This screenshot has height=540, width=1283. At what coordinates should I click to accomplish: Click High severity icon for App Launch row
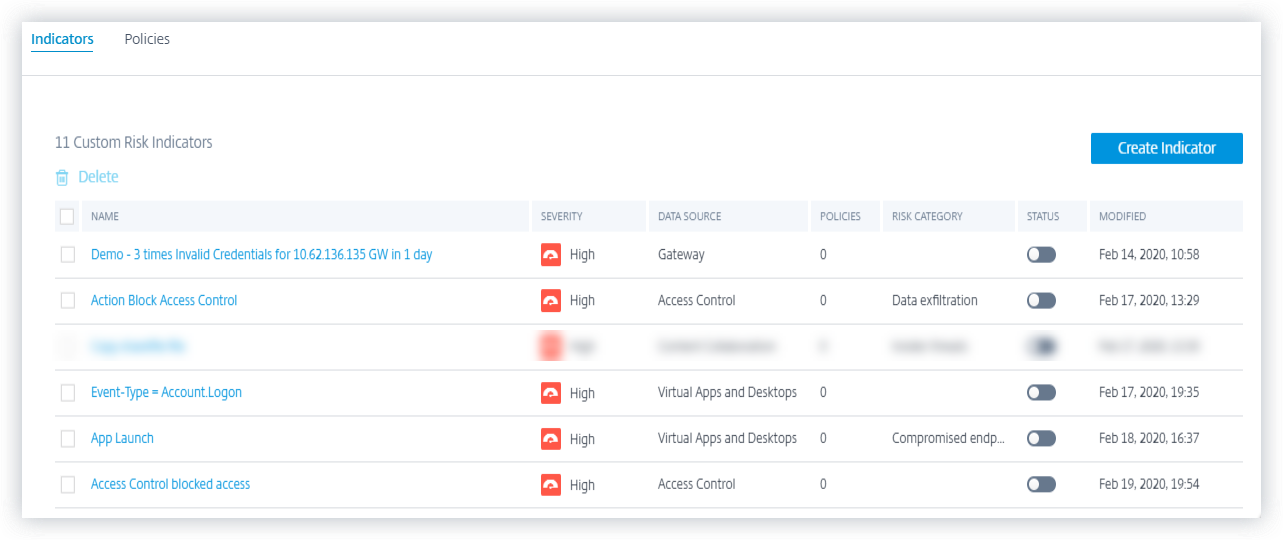point(551,438)
